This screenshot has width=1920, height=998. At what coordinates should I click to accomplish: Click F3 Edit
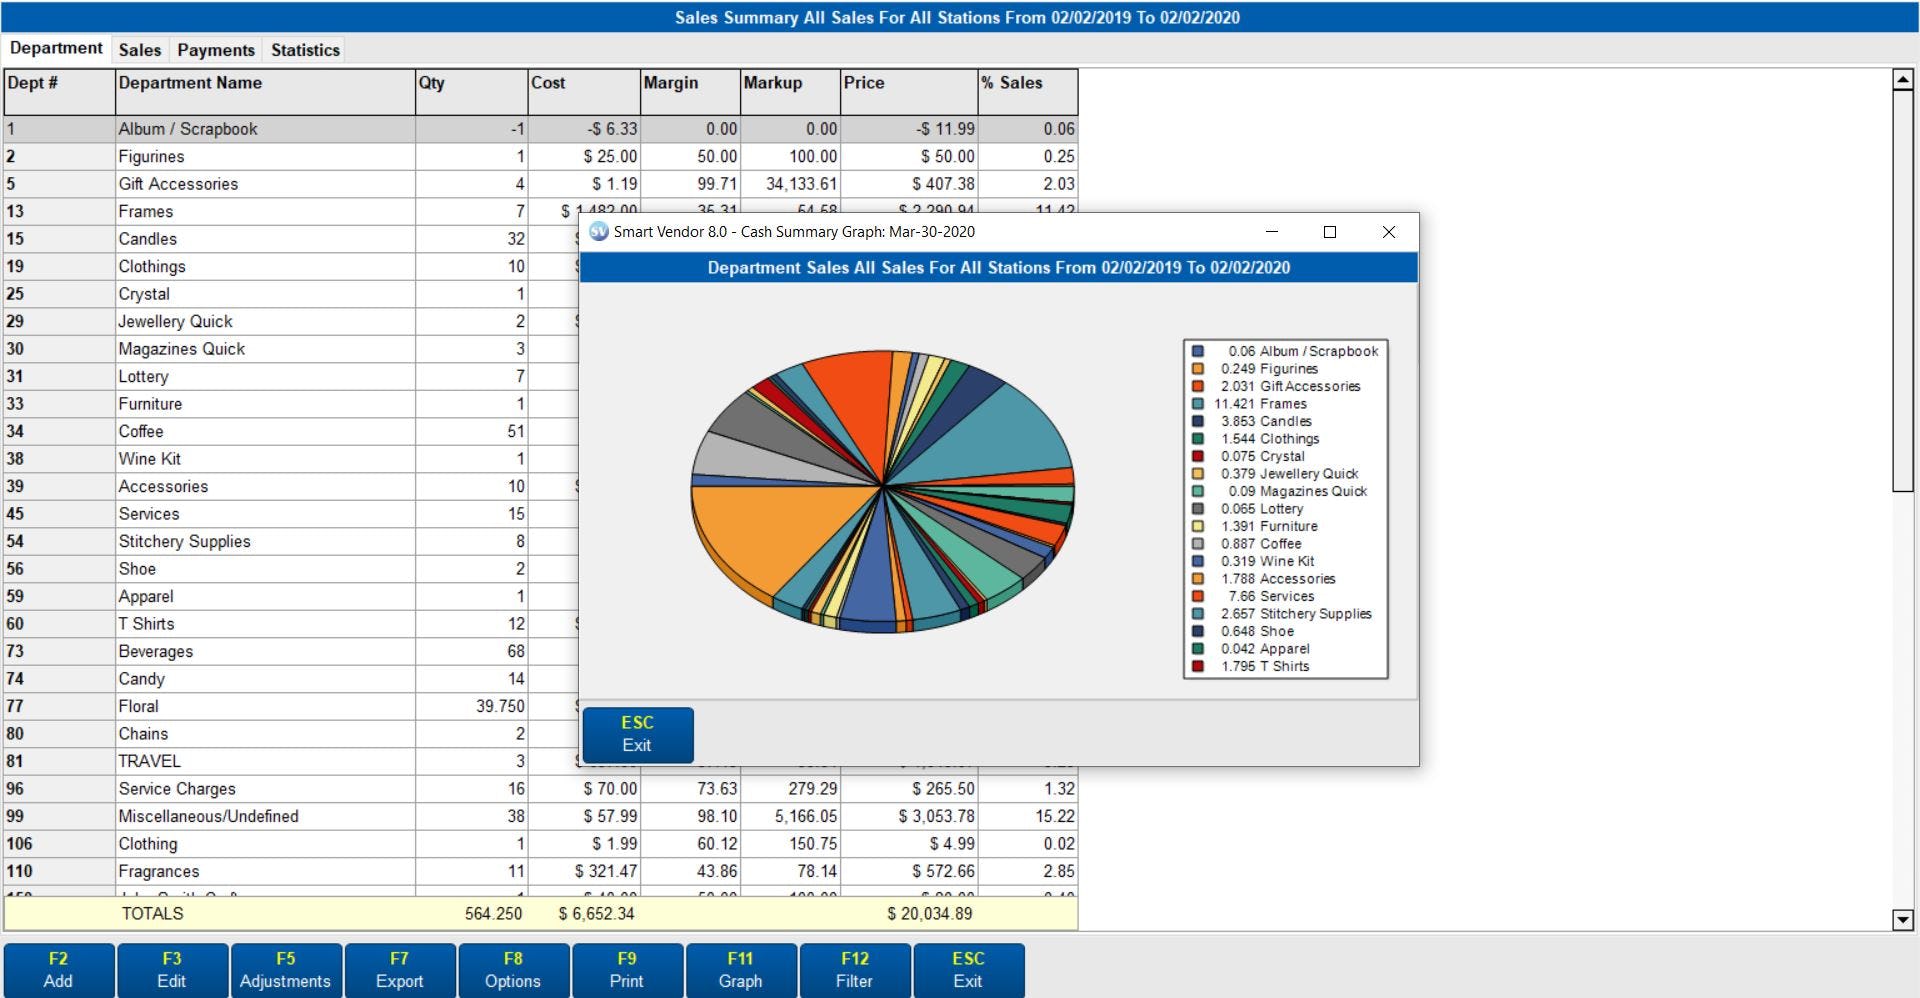coord(172,969)
